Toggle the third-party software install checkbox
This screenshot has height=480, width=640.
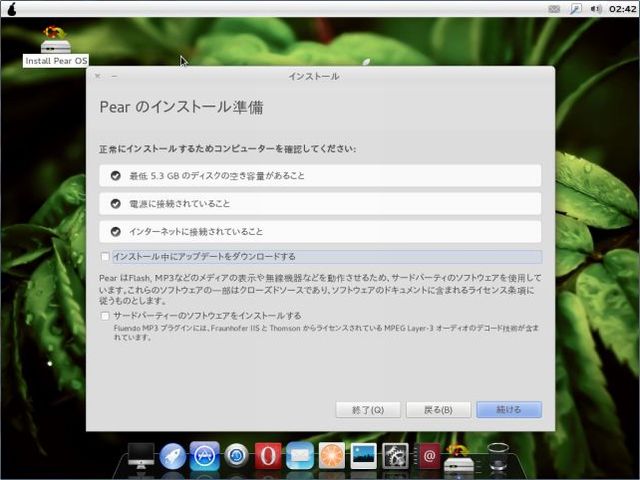105,316
